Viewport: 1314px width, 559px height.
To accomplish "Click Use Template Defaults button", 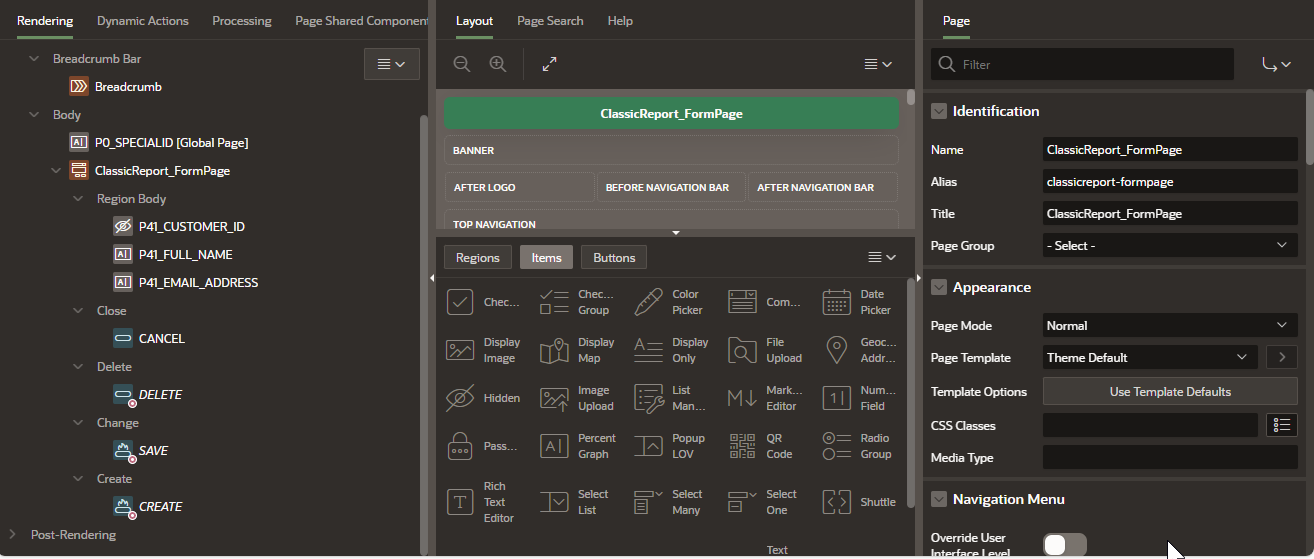I will click(1170, 391).
